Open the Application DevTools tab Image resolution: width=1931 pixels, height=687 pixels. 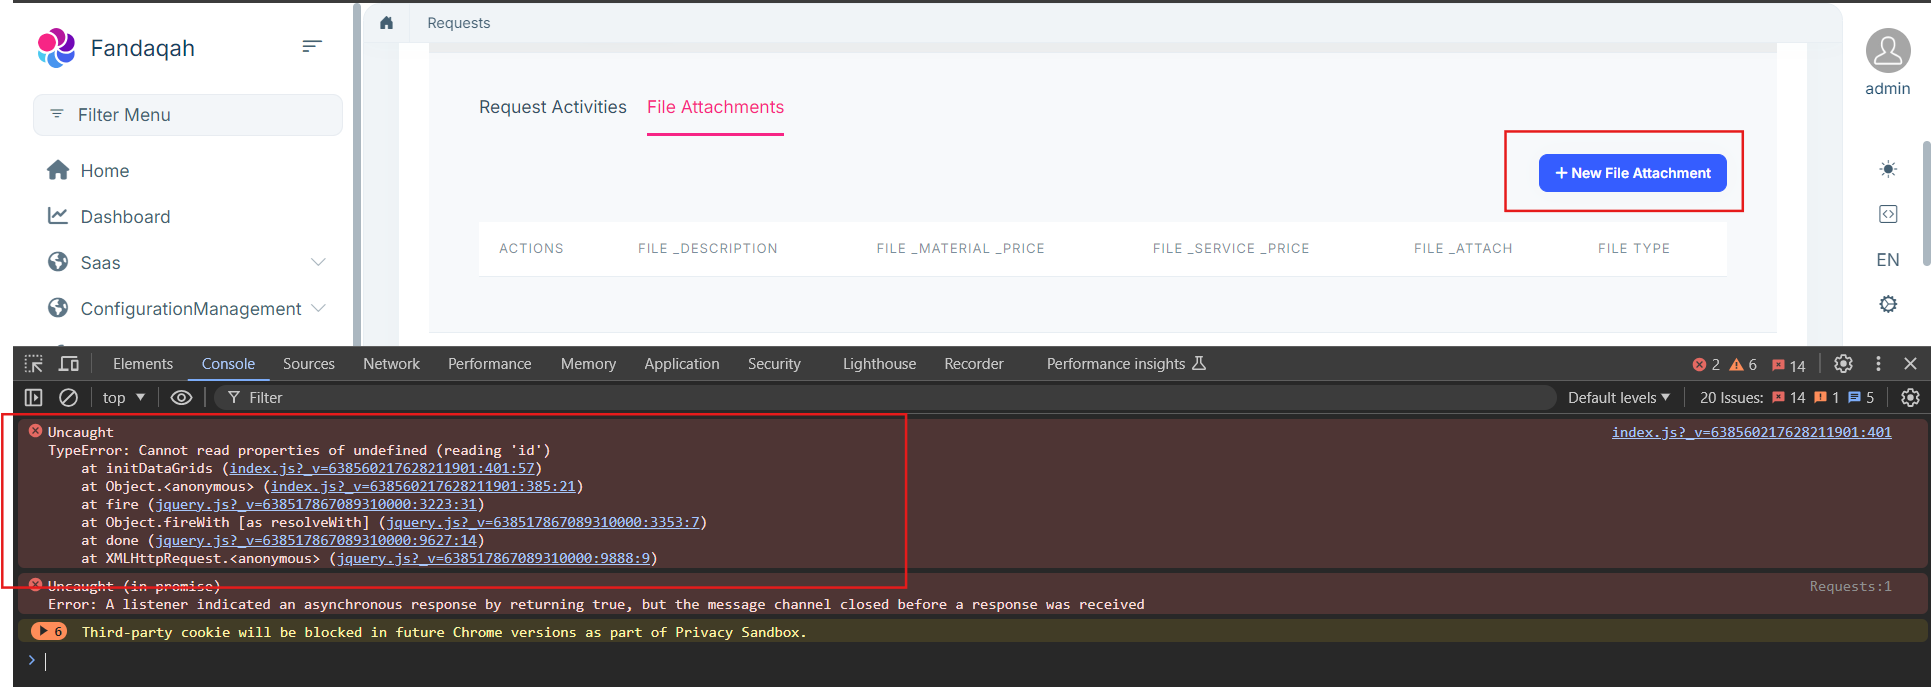682,364
